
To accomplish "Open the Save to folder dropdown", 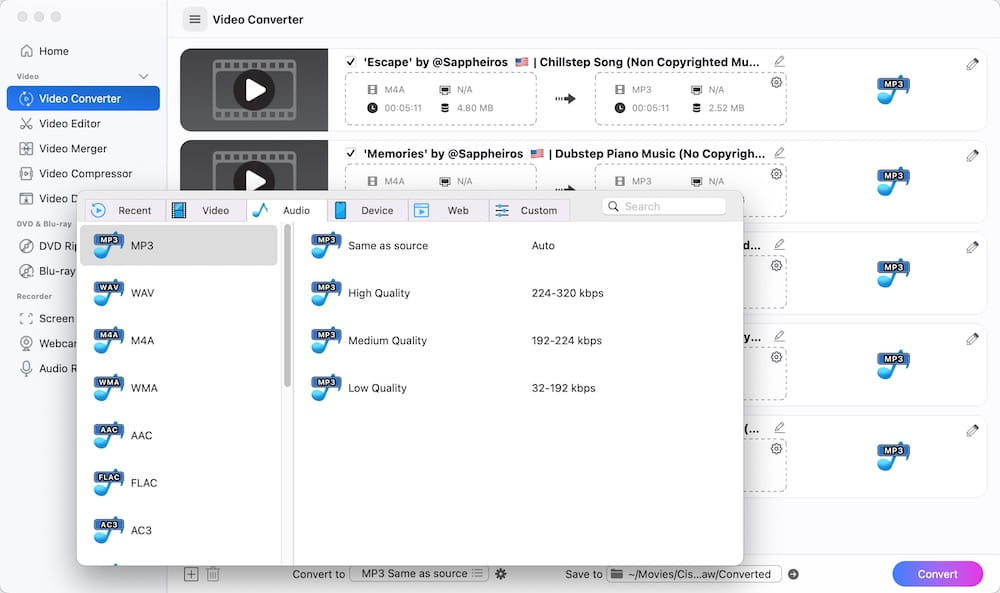I will click(x=694, y=574).
